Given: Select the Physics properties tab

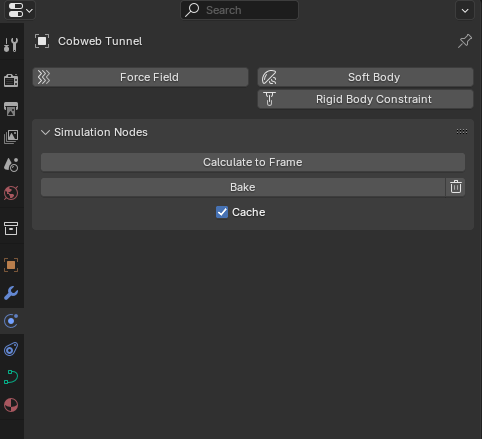Looking at the screenshot, I should tap(11, 321).
